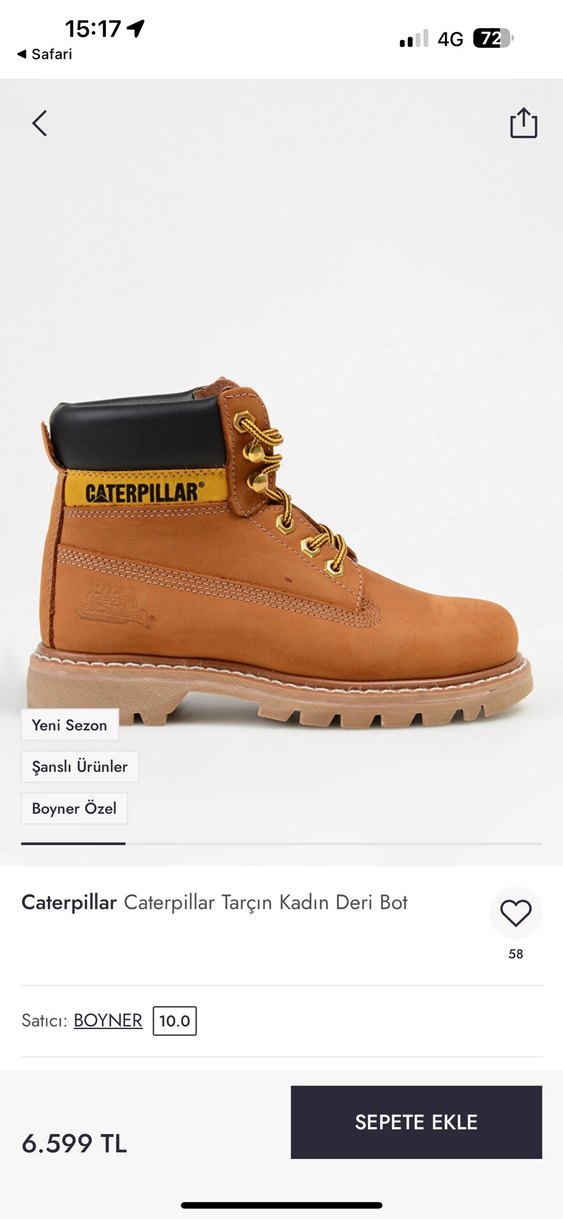
Task: Tap the 4G network indicator
Action: [450, 39]
